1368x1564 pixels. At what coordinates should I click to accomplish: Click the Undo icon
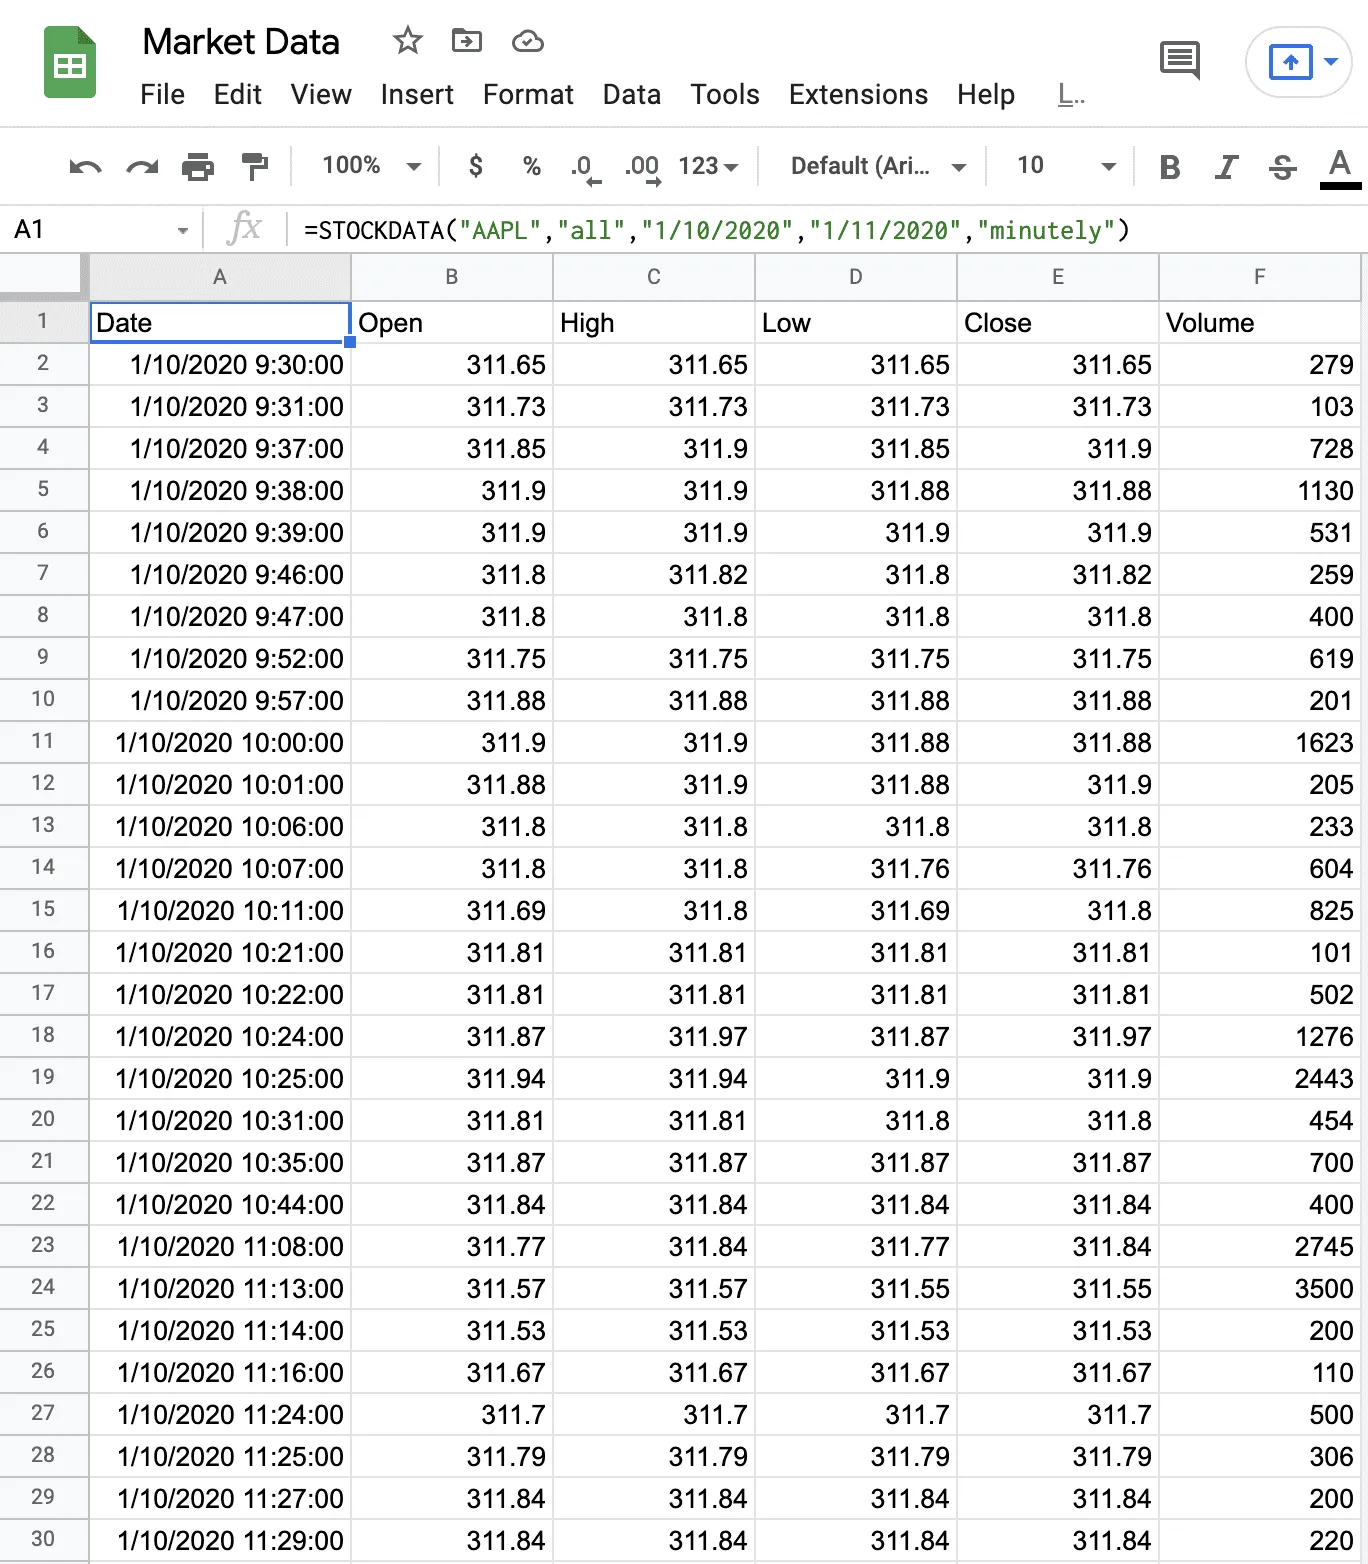tap(85, 166)
